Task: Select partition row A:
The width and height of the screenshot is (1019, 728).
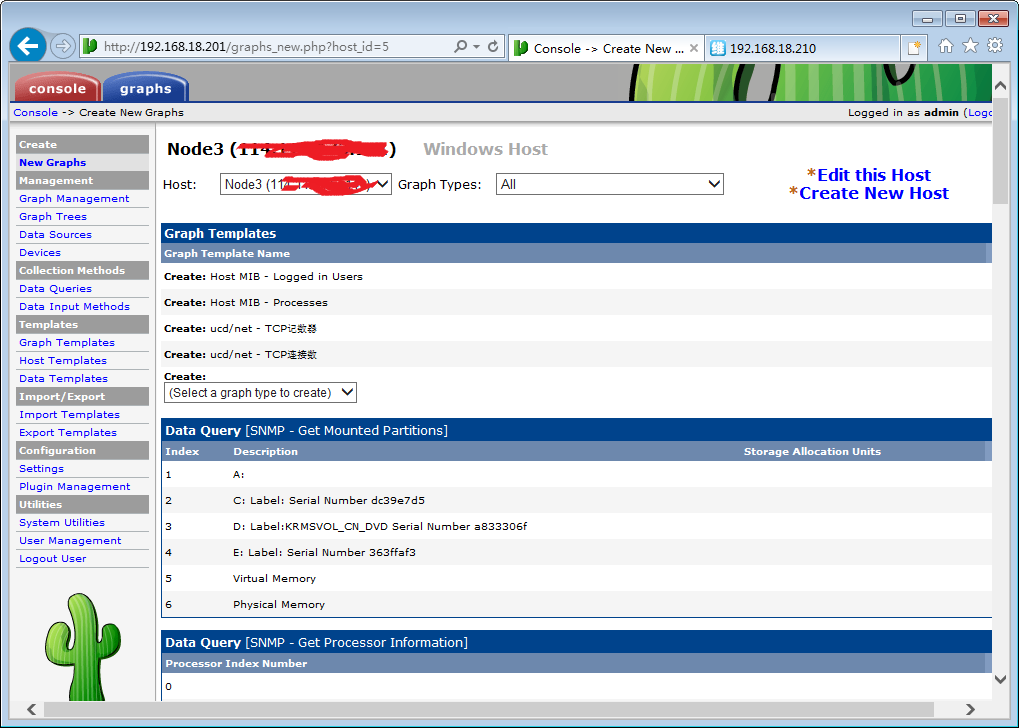Action: point(576,474)
